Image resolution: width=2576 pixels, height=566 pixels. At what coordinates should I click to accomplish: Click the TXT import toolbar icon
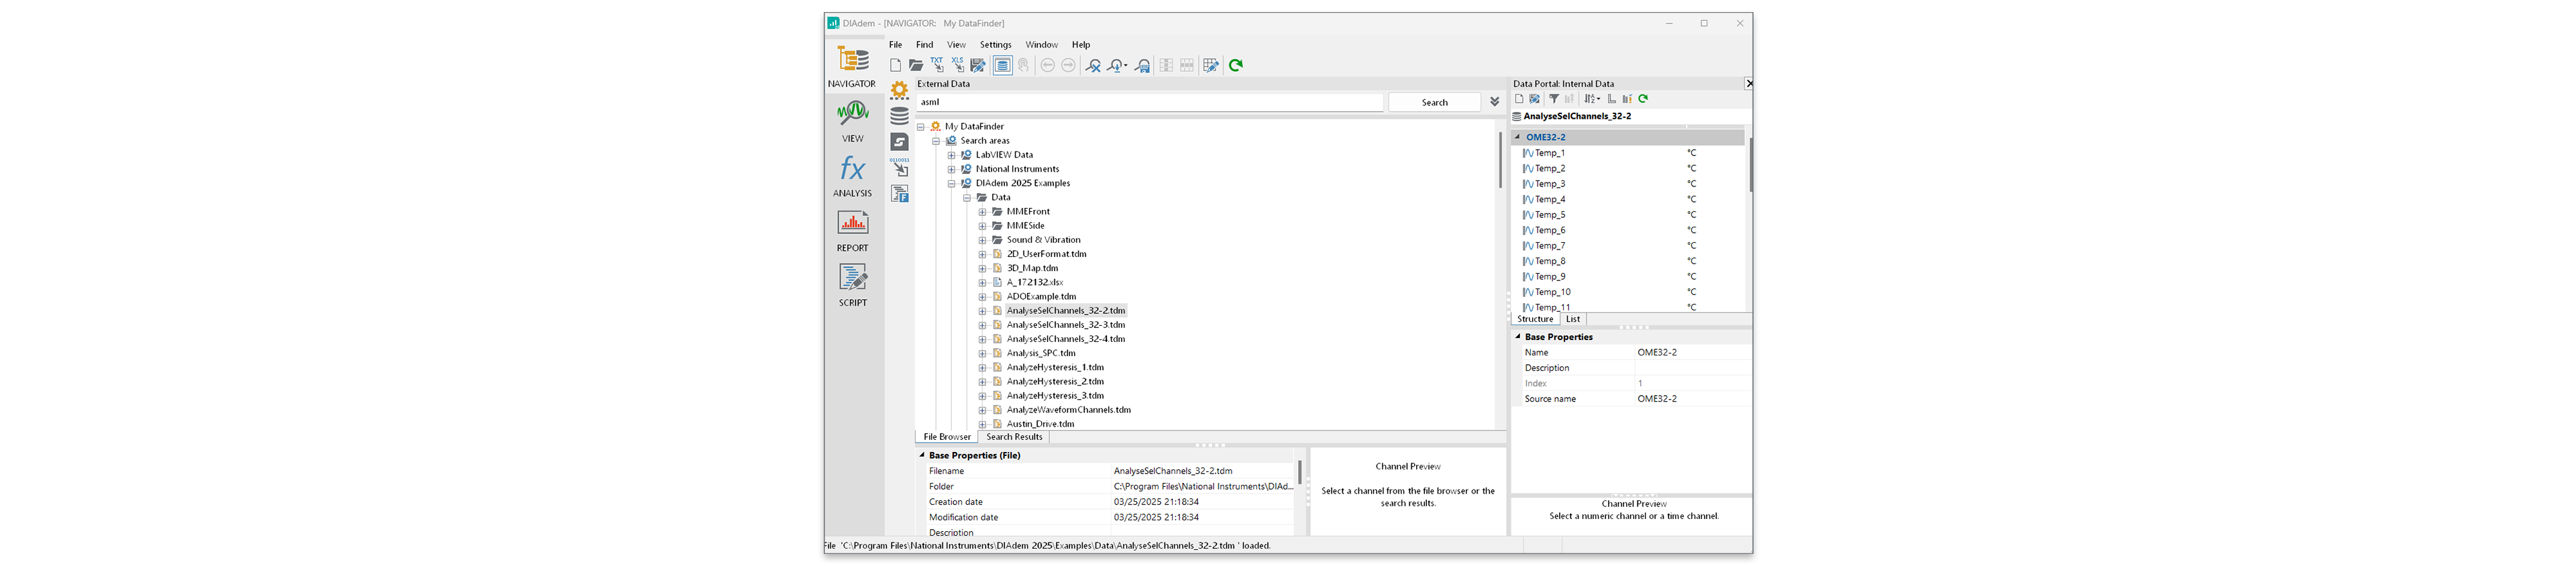click(x=937, y=65)
